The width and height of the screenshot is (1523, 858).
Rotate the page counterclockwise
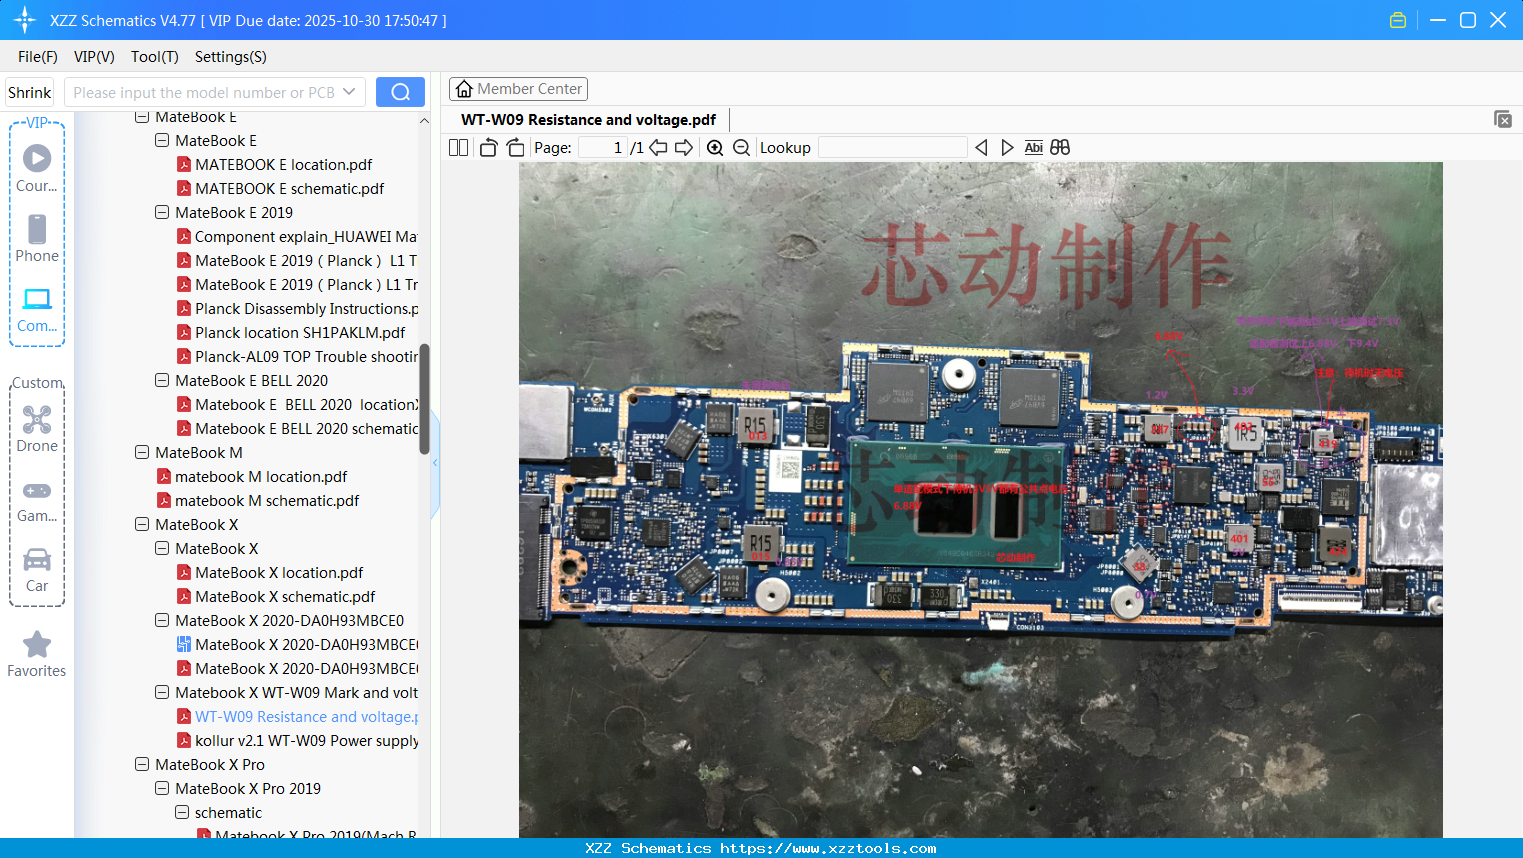click(488, 147)
